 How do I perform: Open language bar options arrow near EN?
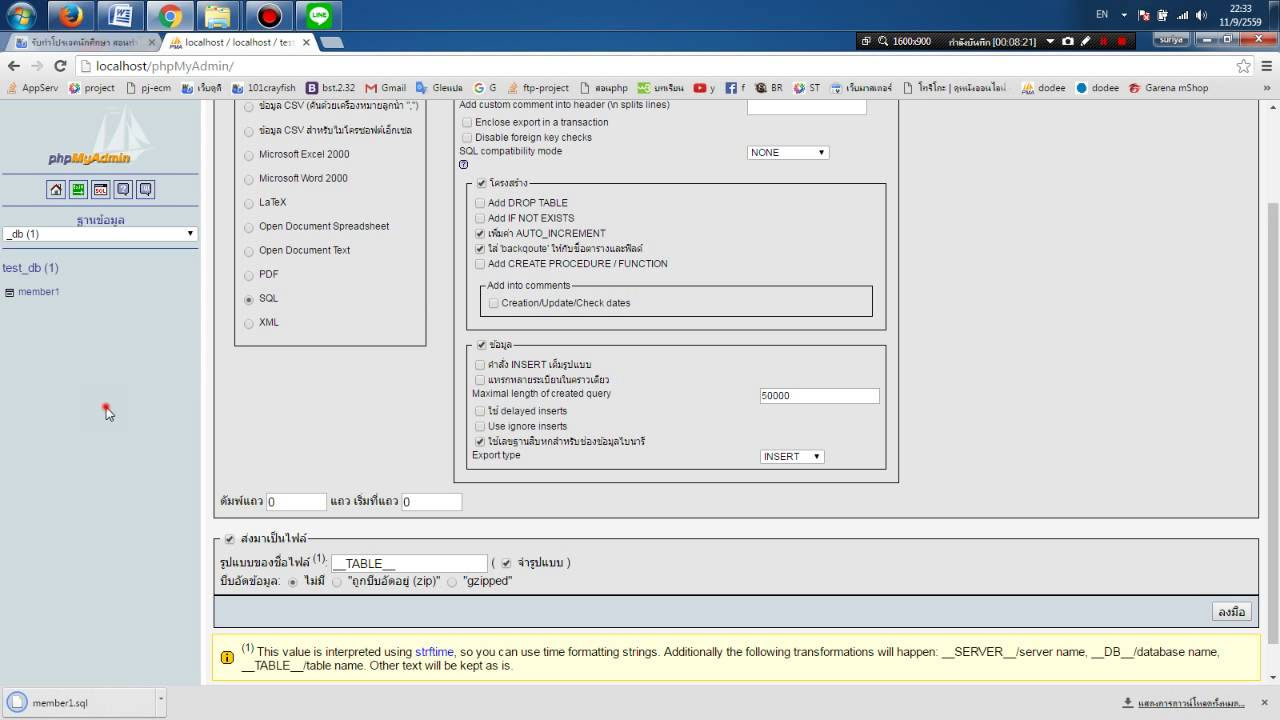[1124, 15]
